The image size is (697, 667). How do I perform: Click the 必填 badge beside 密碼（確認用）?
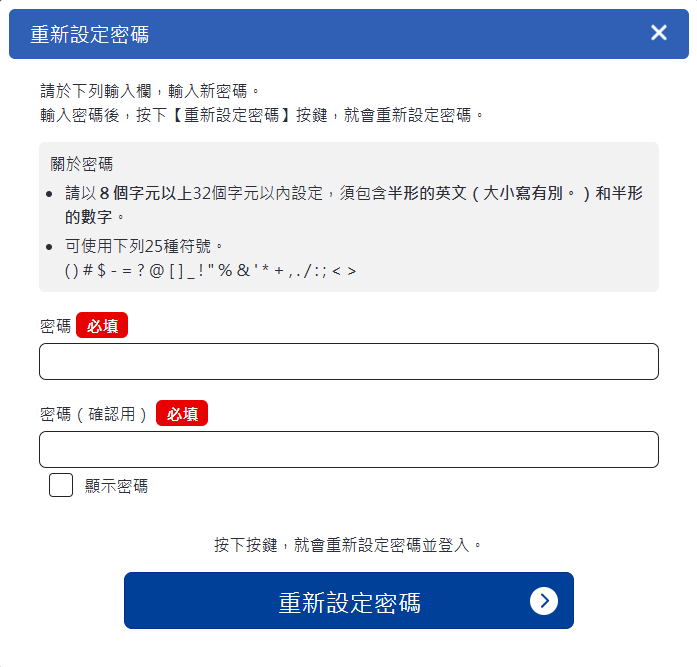[182, 414]
